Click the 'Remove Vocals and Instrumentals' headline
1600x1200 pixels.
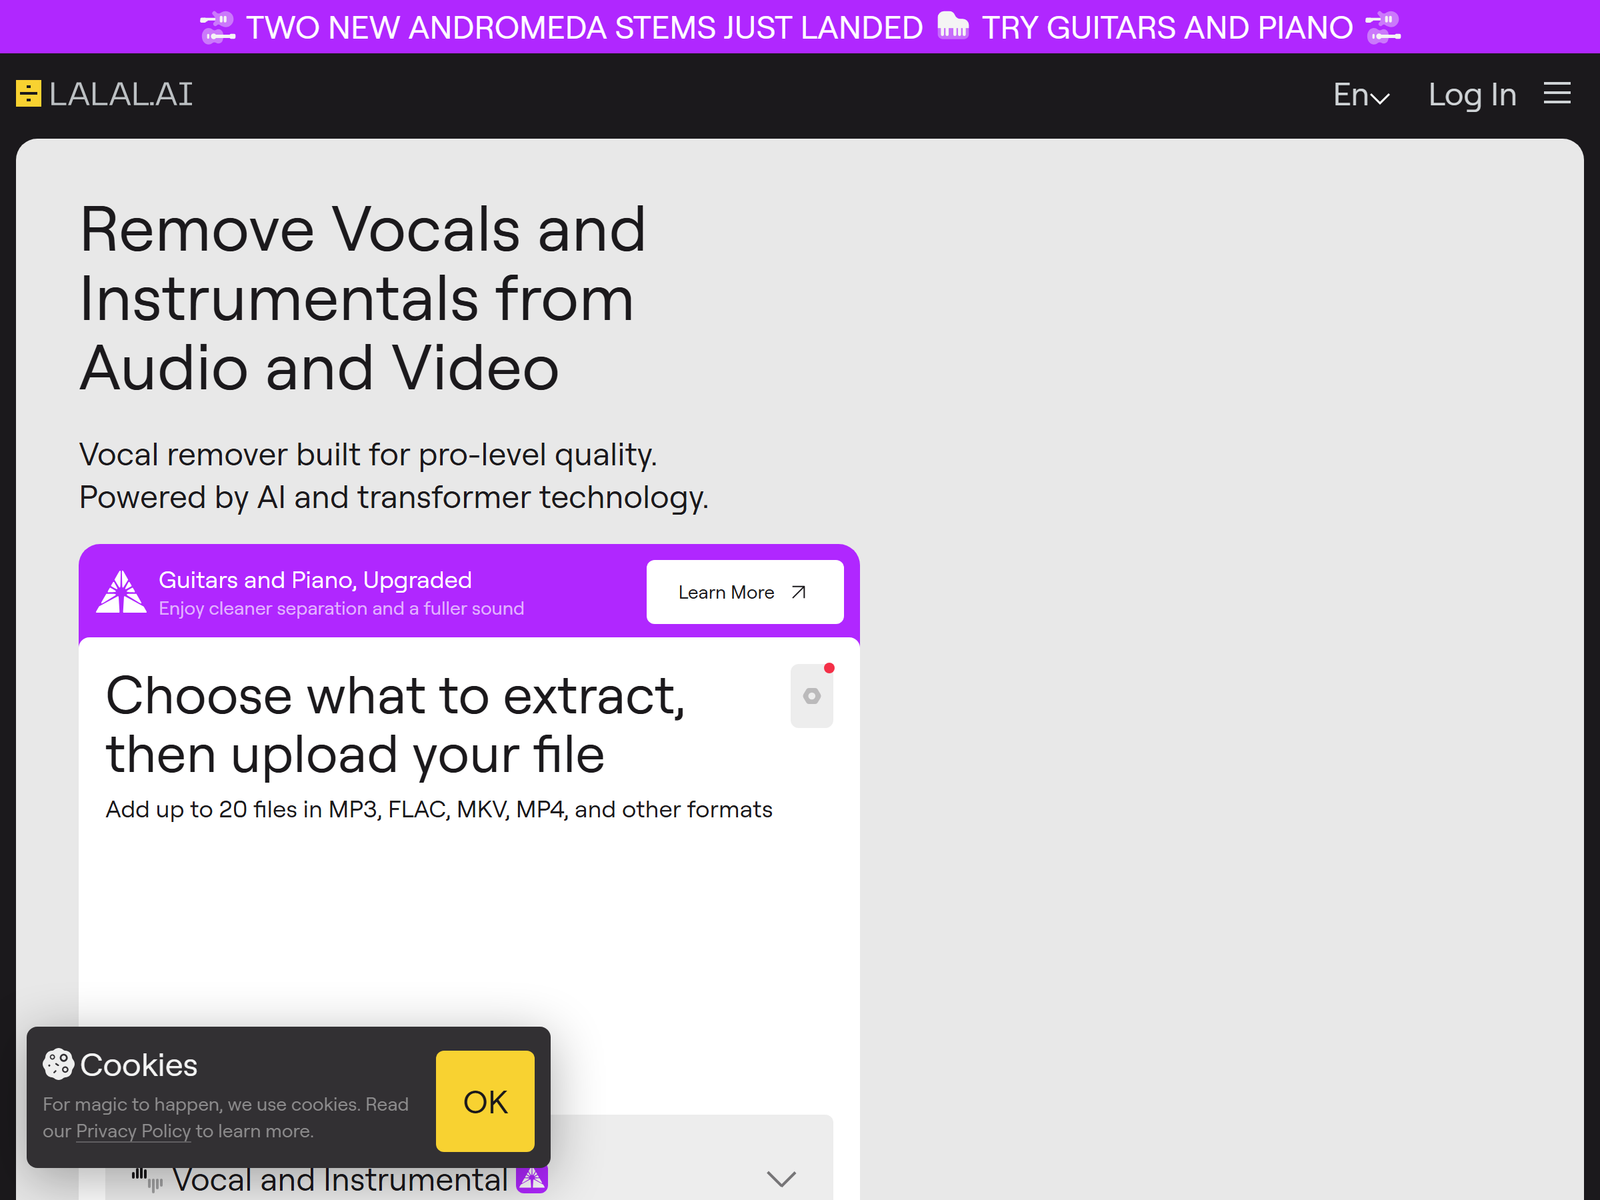(362, 298)
